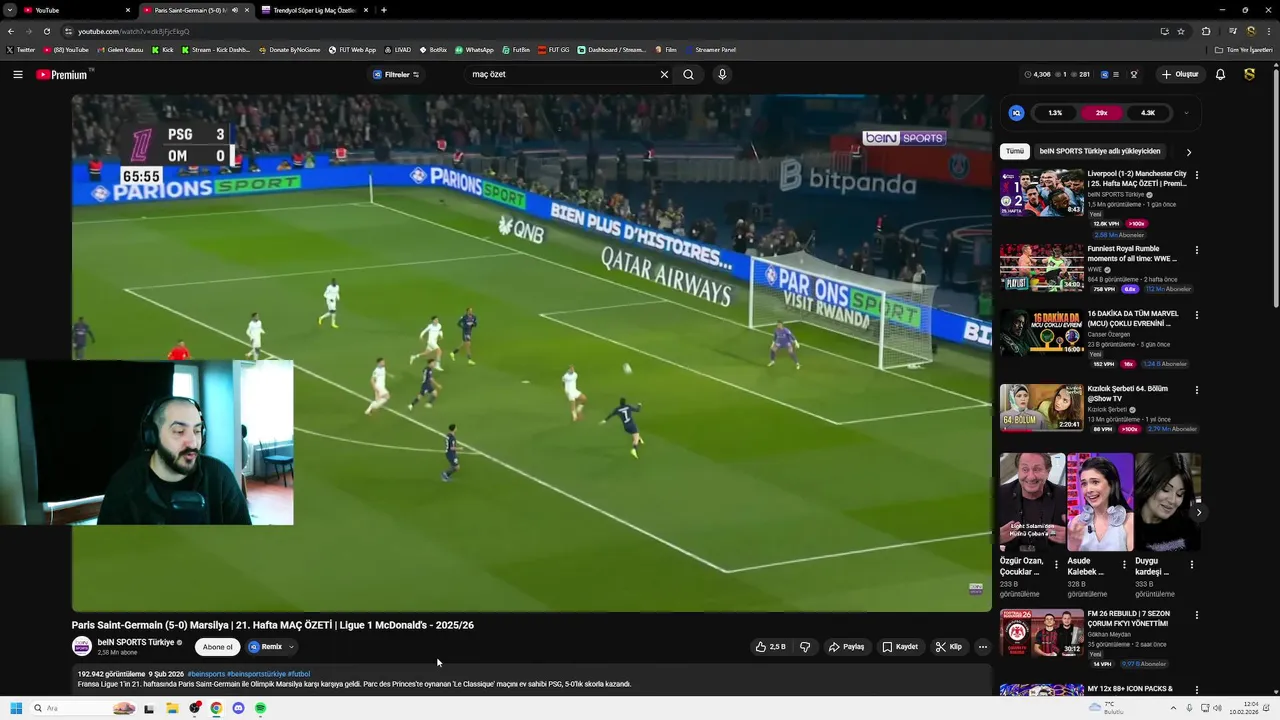Create a clip with Klip button
Screen dimensions: 1280x720
tap(949, 647)
